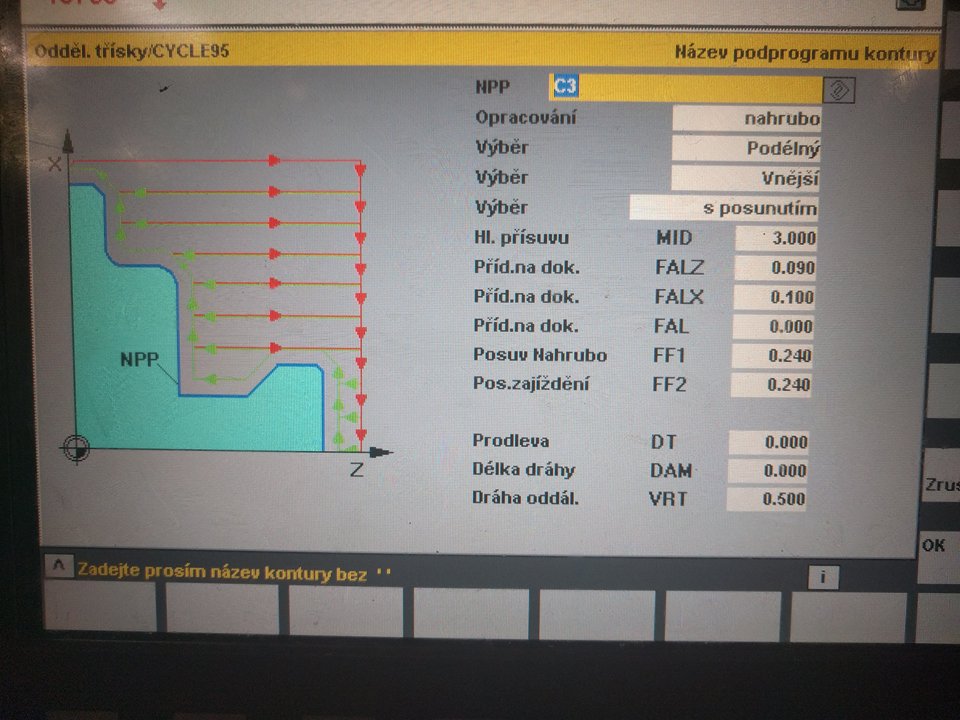Click the selection icon beside the NPP field

click(839, 89)
